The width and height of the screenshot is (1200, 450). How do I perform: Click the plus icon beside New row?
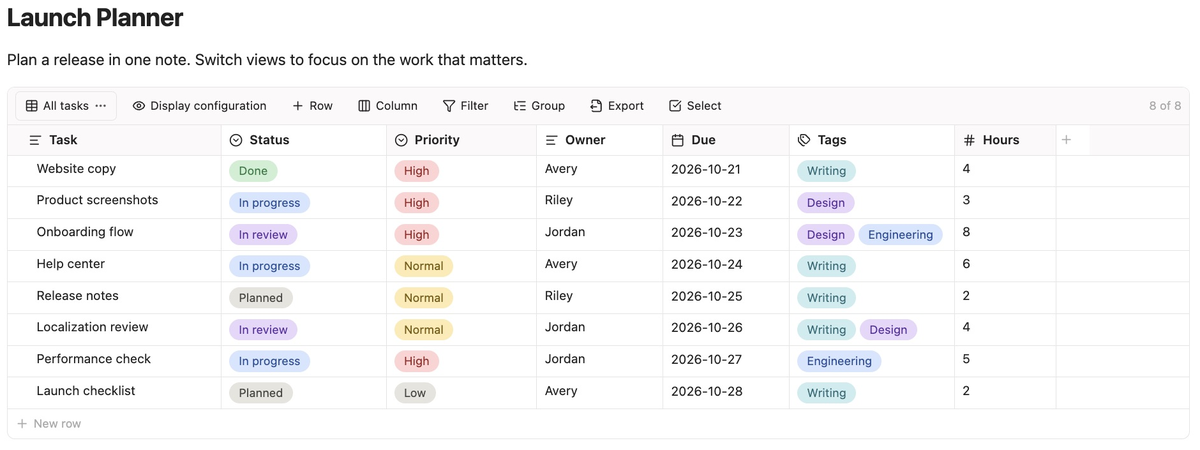(22, 424)
